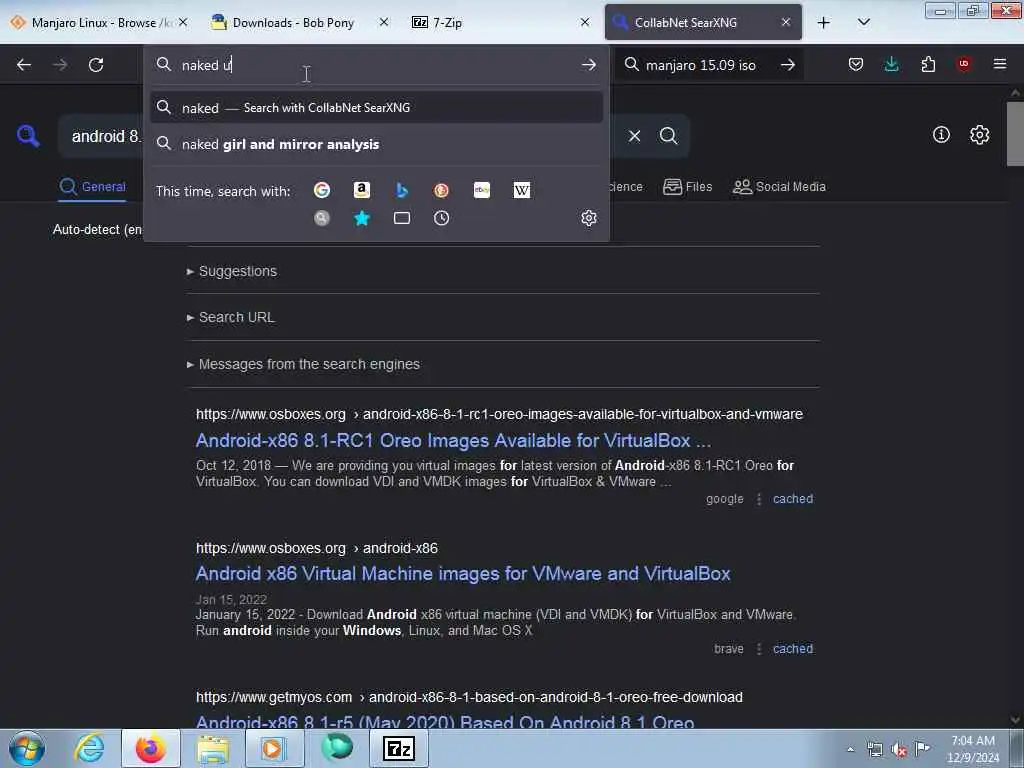Switch to the 7-Zip browser tab
The image size is (1024, 768).
coord(501,22)
